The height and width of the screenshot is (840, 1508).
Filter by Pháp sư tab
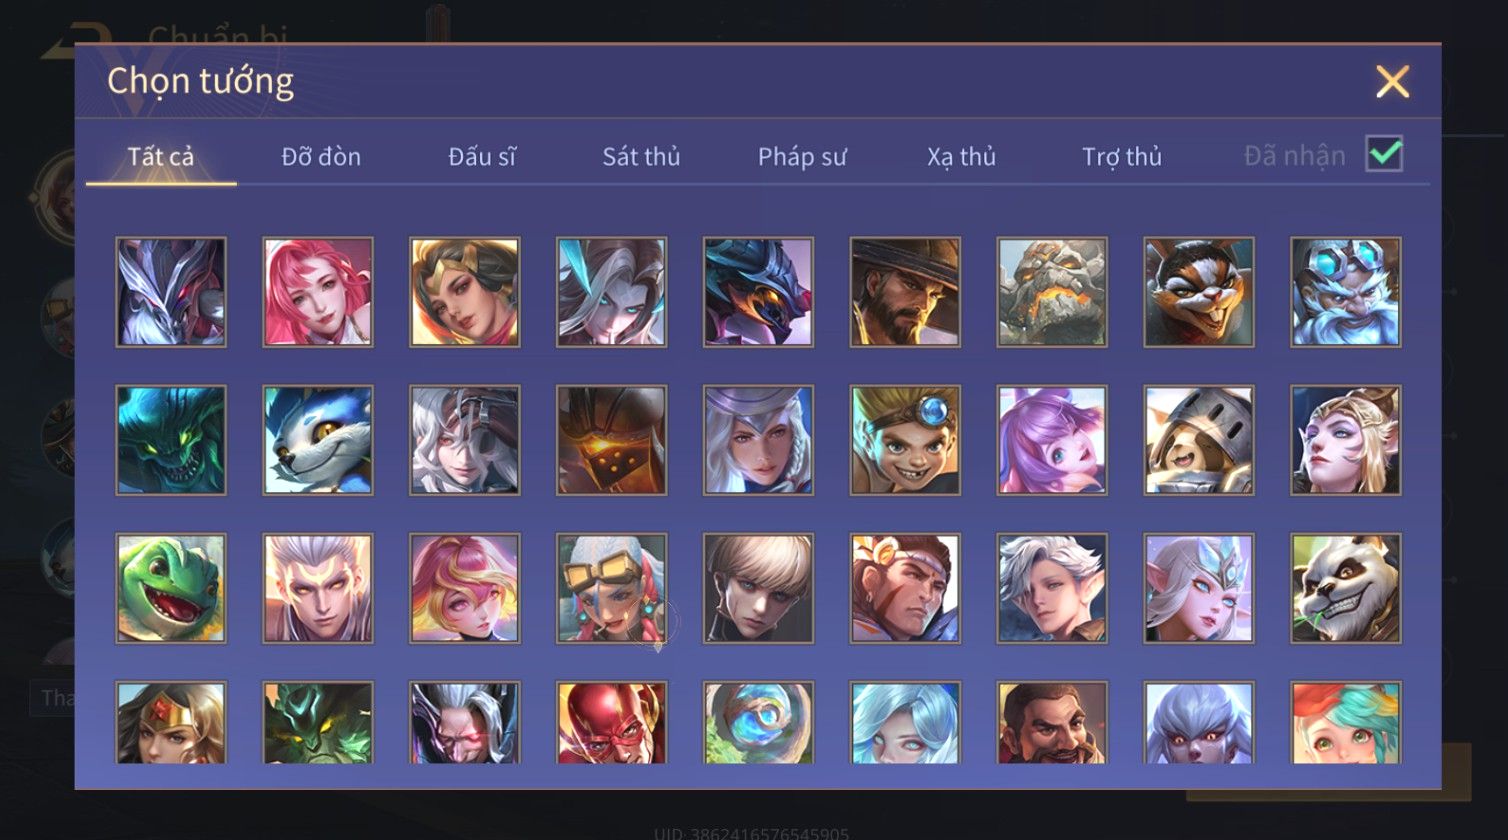(x=802, y=157)
